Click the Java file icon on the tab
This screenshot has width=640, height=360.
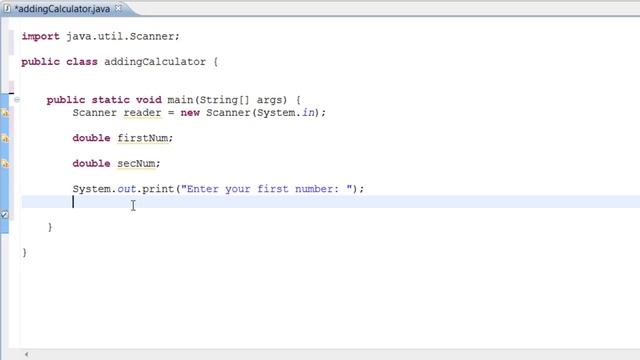[x=7, y=8]
